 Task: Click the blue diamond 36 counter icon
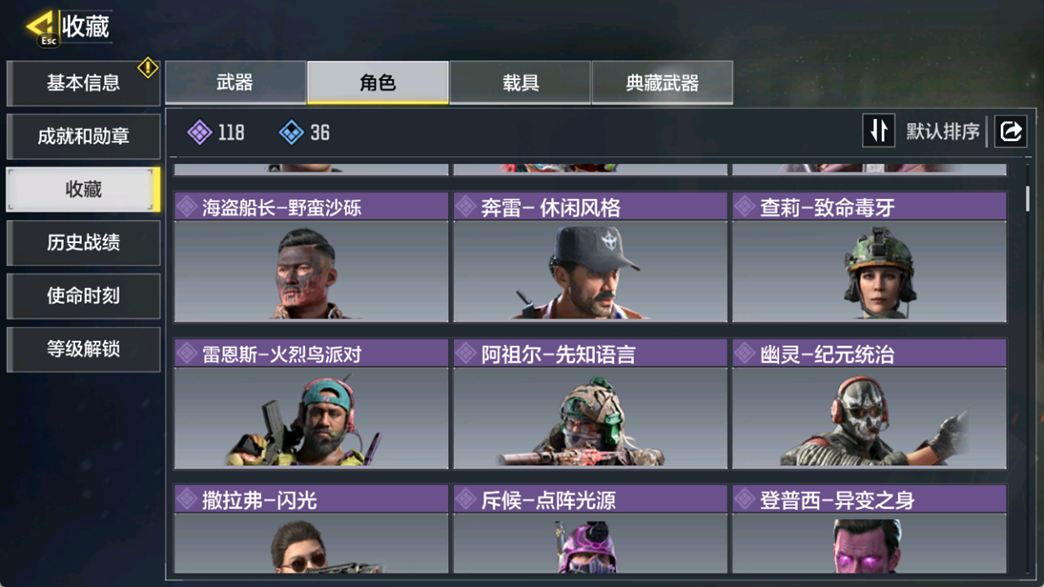tap(291, 132)
